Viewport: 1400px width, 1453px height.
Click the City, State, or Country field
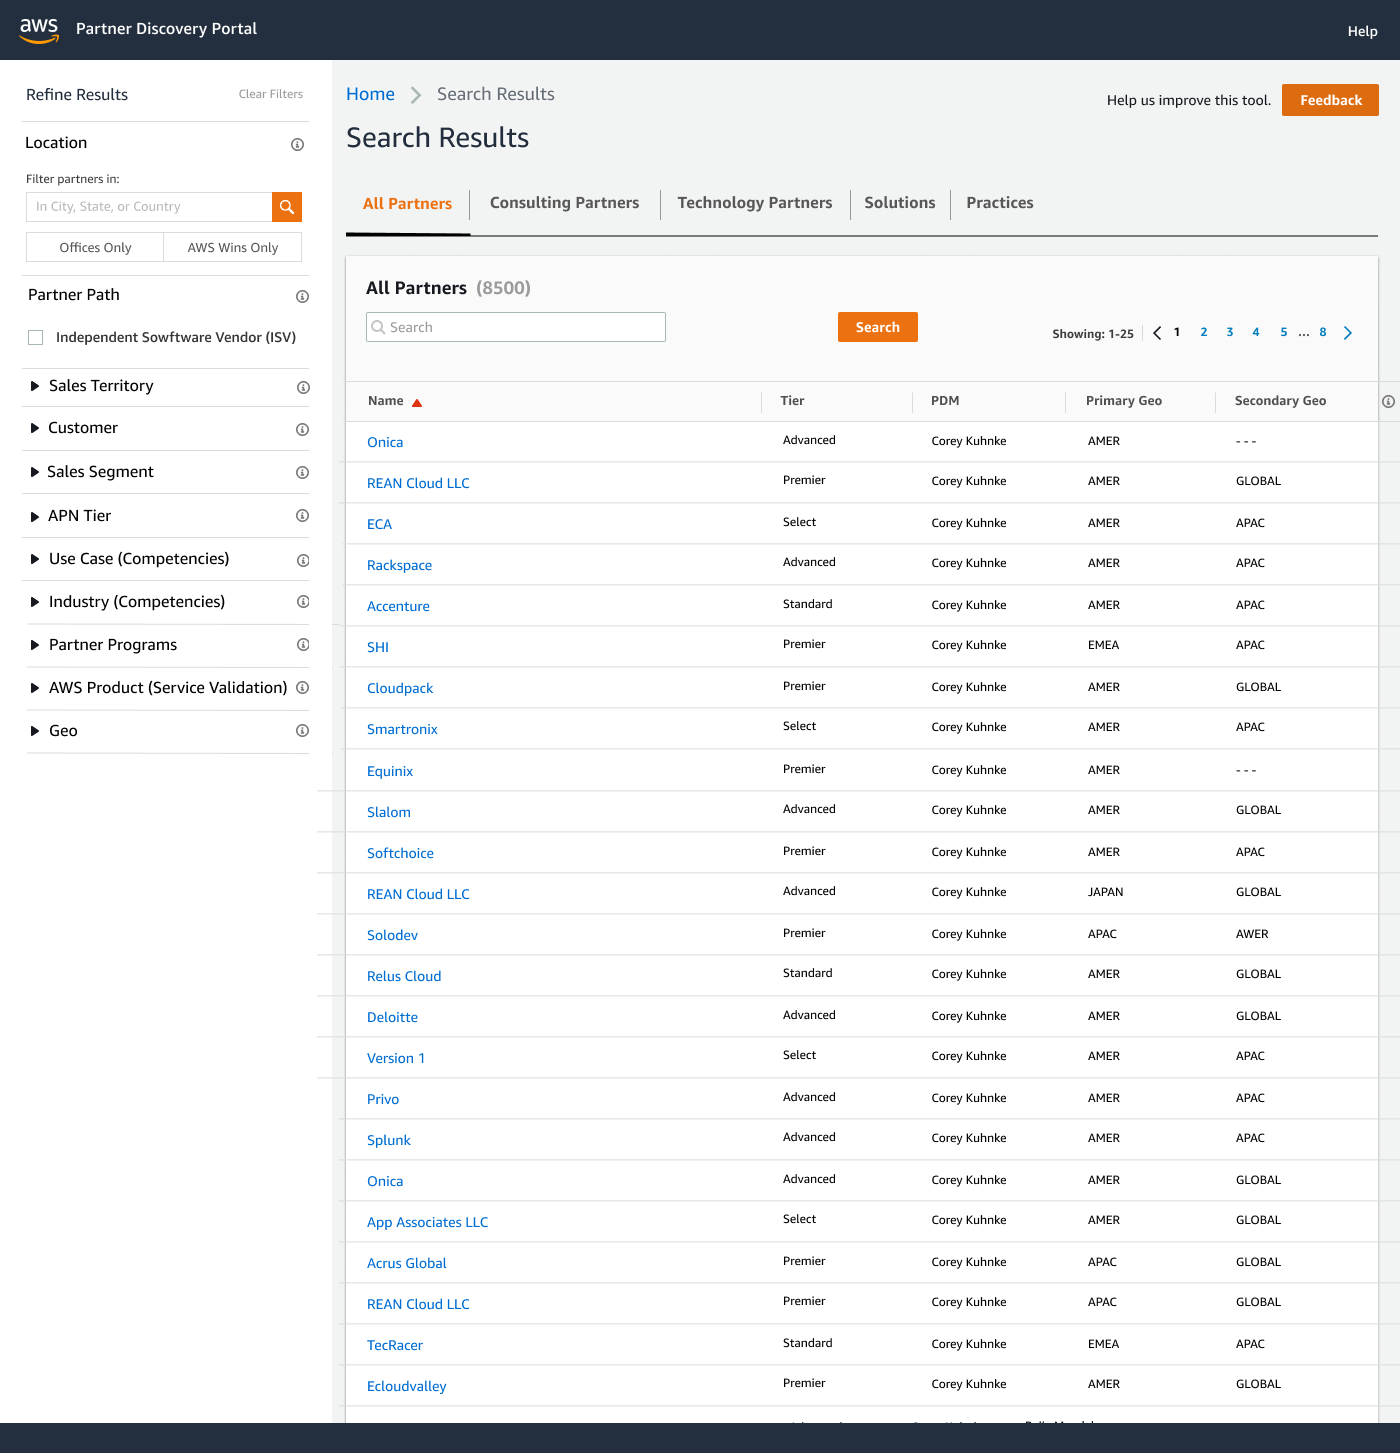(x=149, y=207)
